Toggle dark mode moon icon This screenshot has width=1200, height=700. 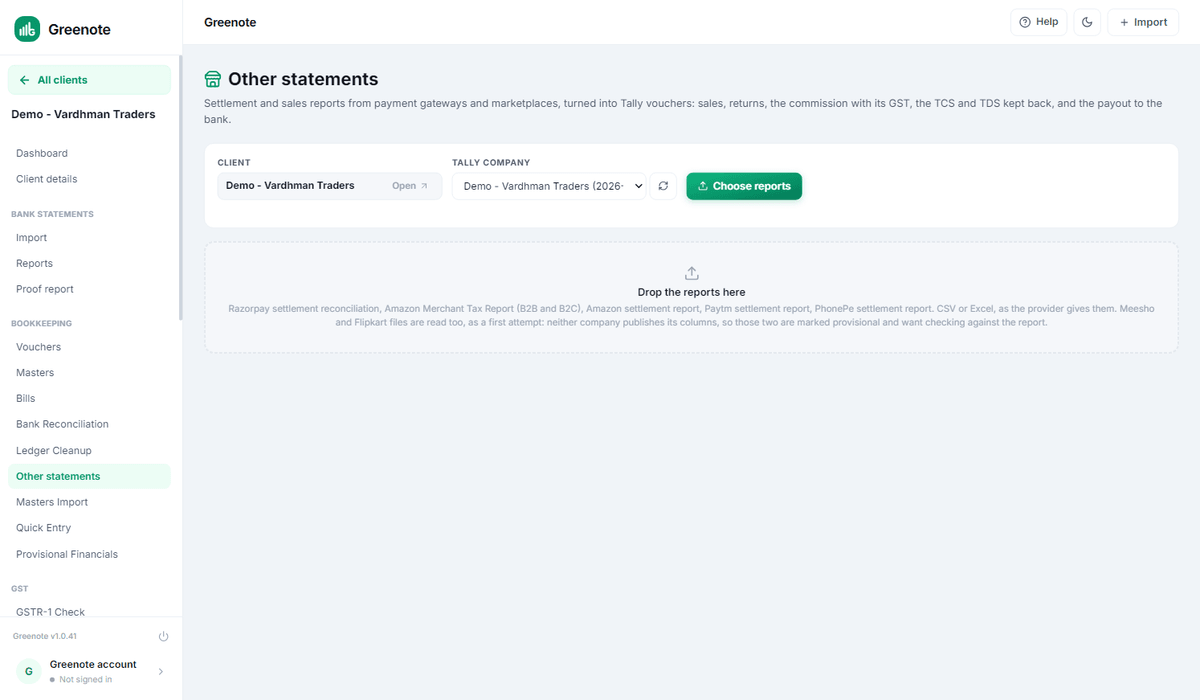point(1087,22)
